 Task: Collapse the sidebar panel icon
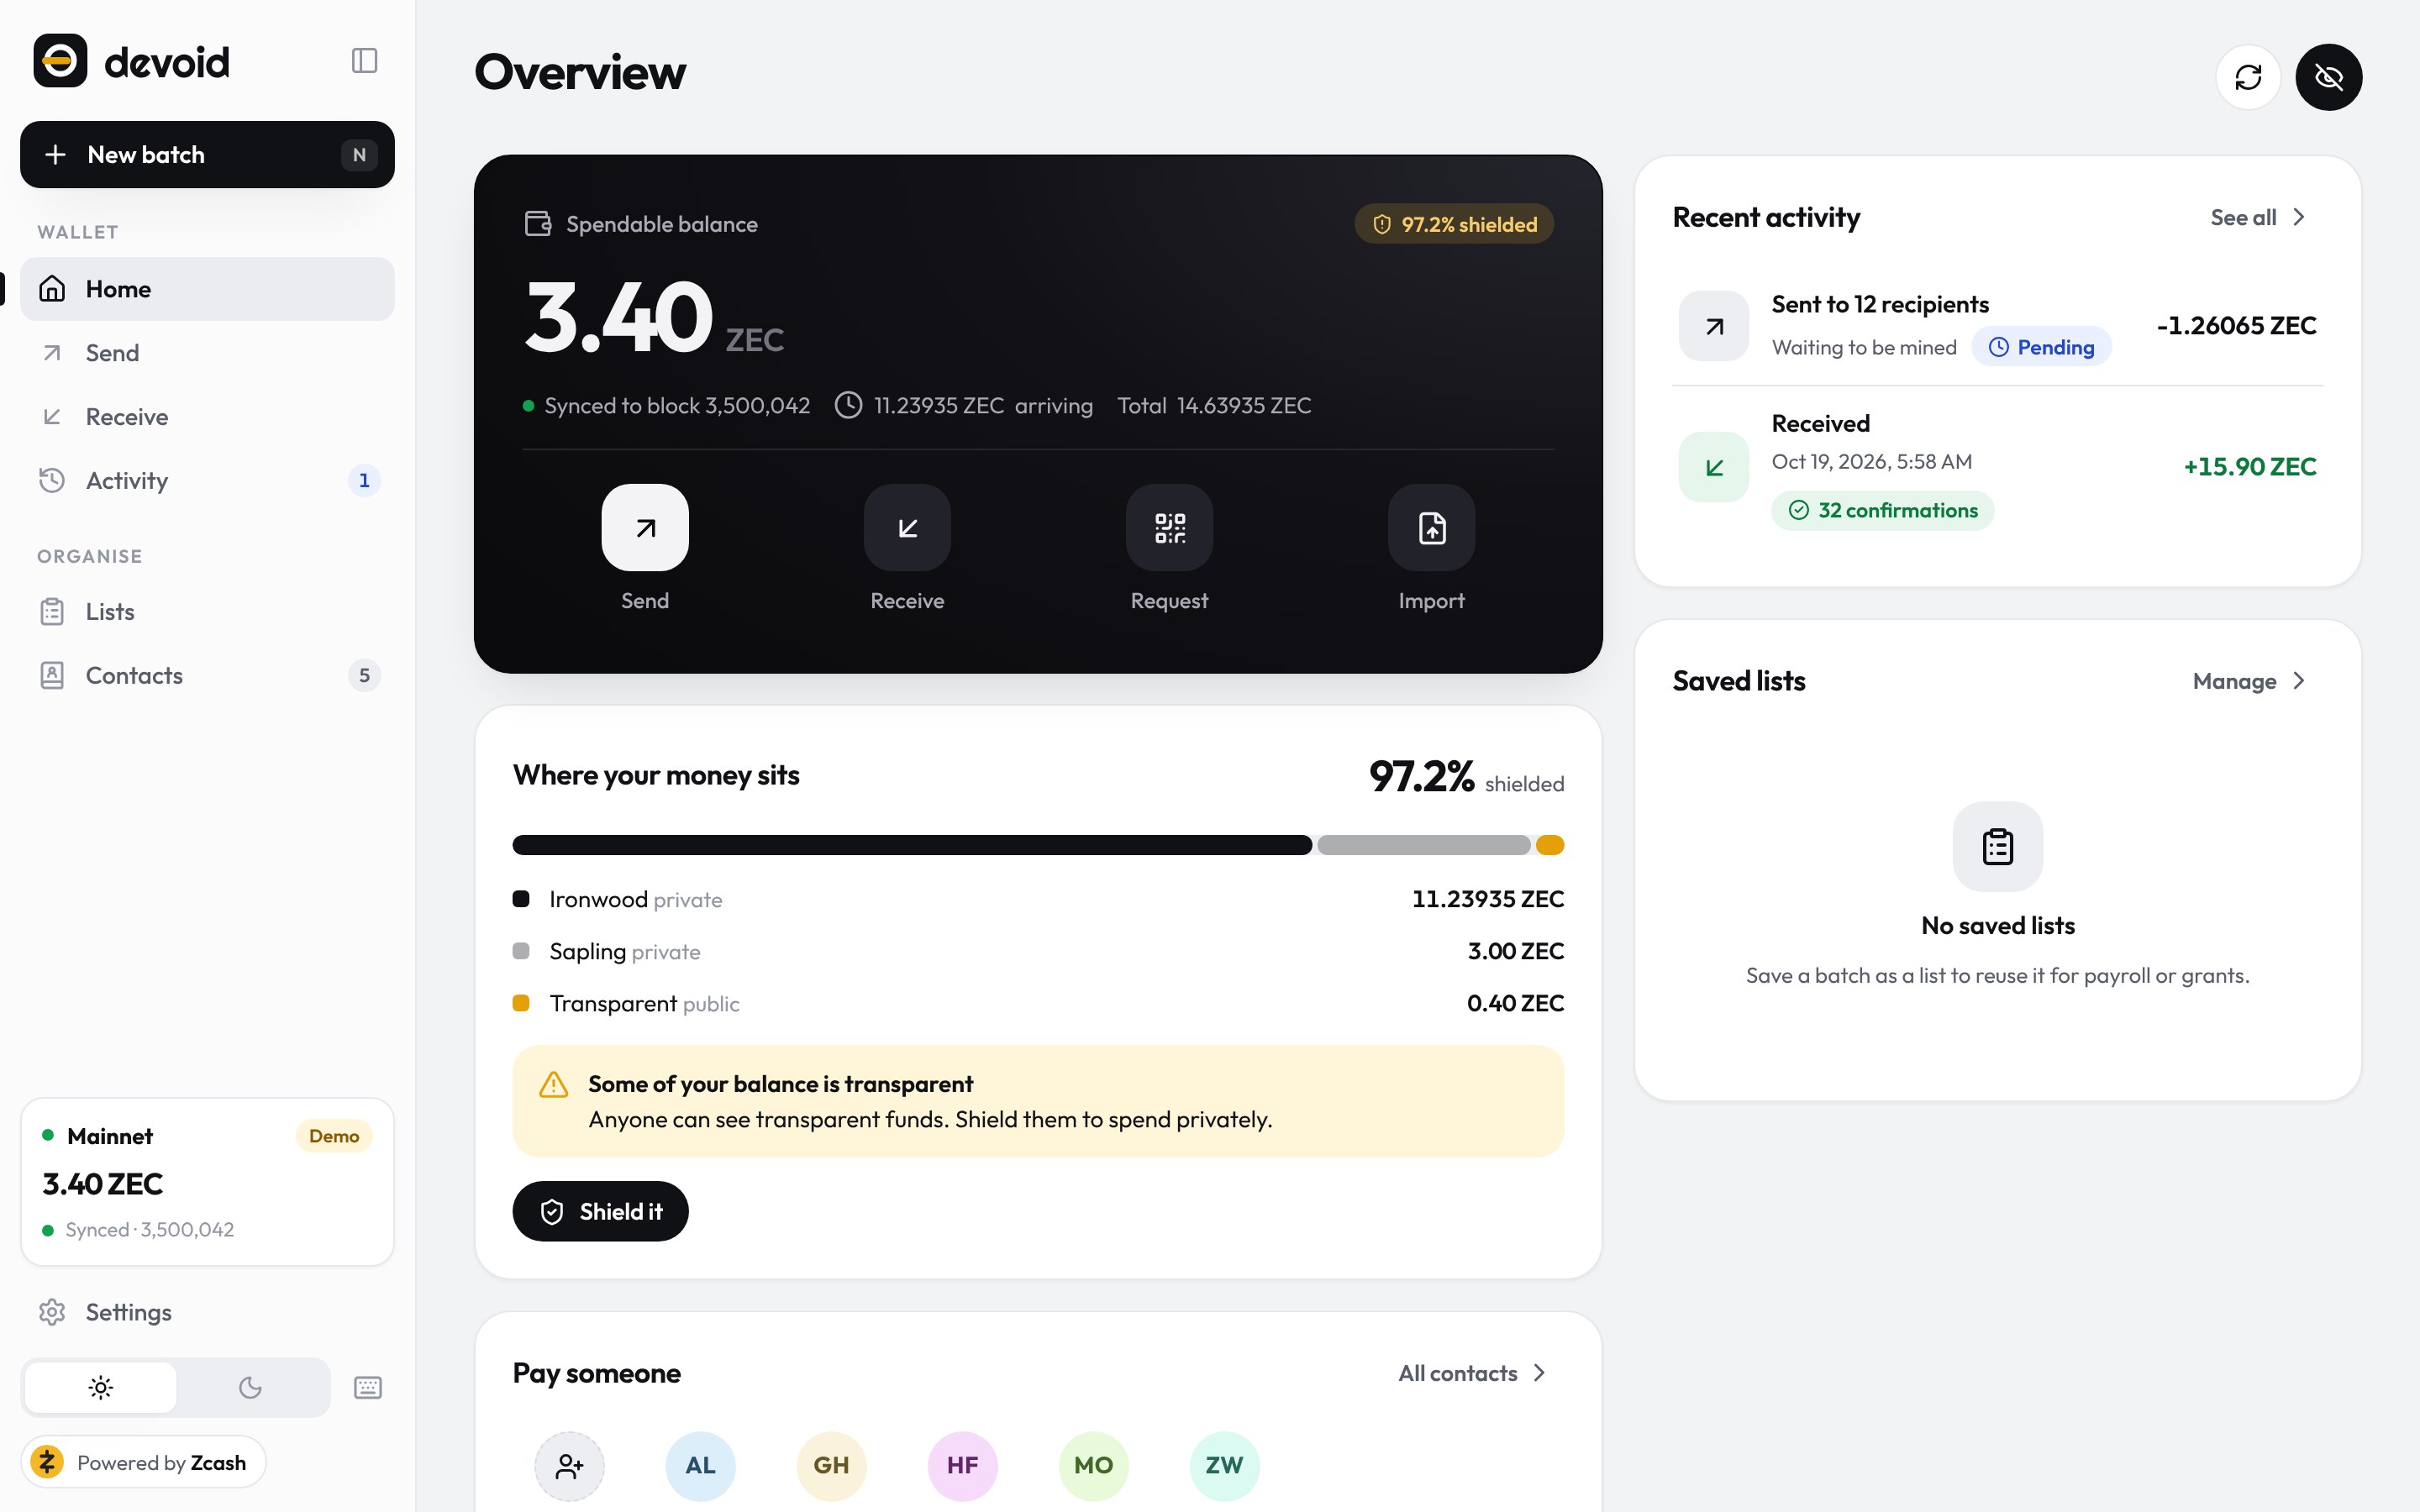tap(364, 61)
